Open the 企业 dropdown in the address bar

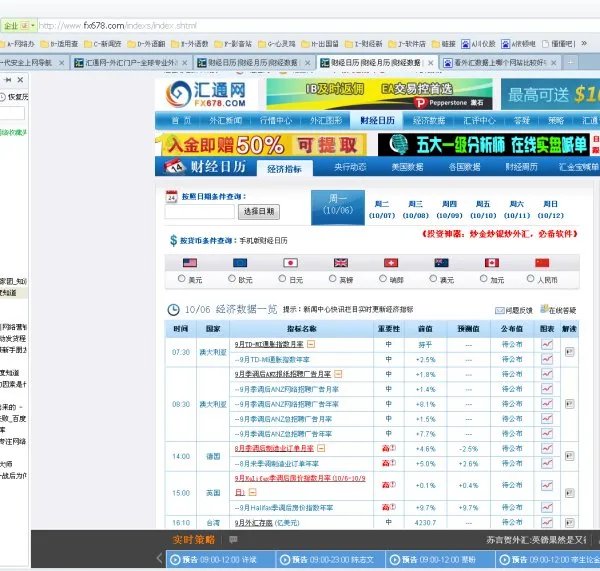pyautogui.click(x=20, y=25)
